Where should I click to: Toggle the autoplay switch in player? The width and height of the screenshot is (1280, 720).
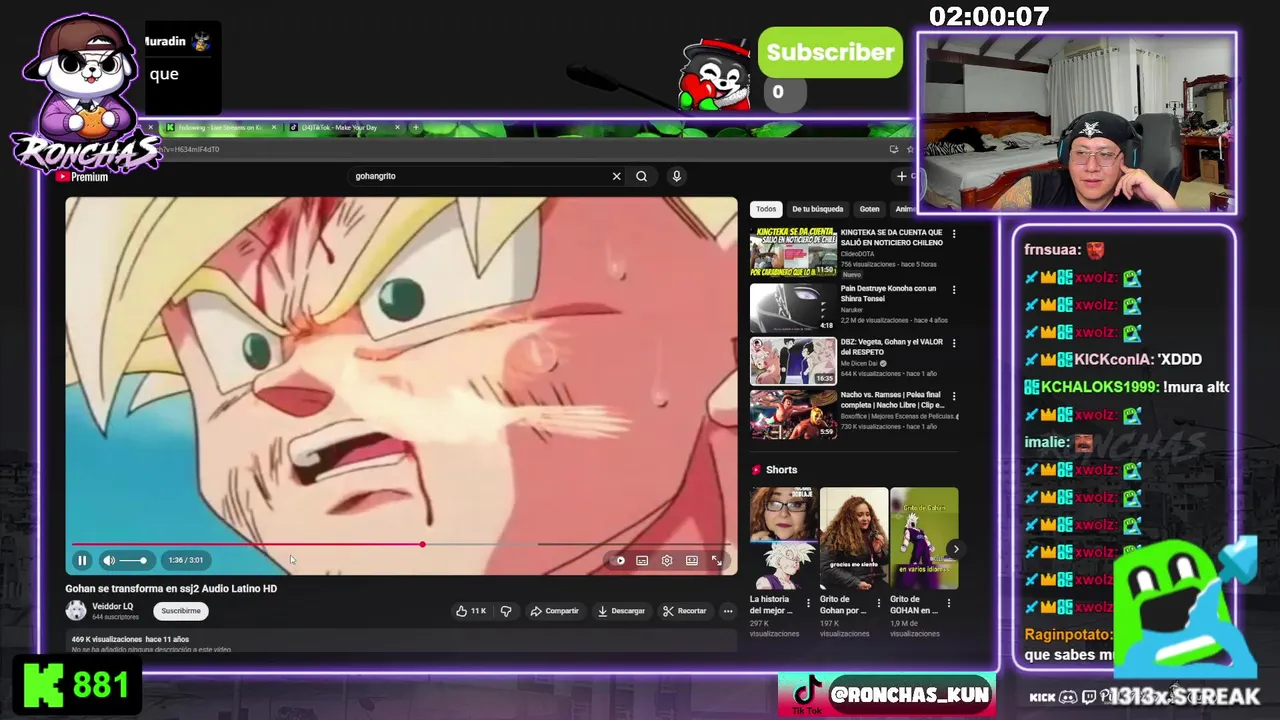[x=618, y=560]
